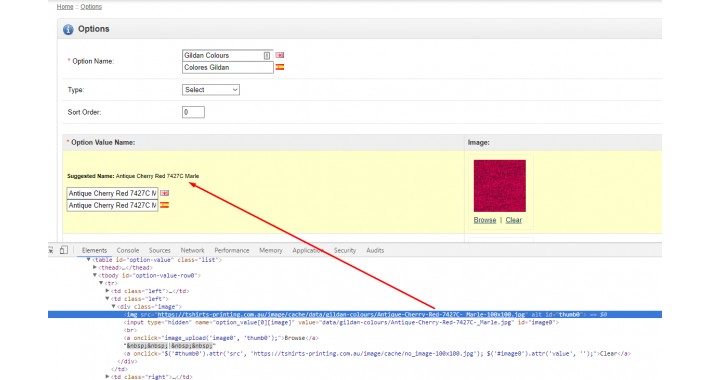
Task: Focus the Sort Order field containing 0
Action: 193,112
